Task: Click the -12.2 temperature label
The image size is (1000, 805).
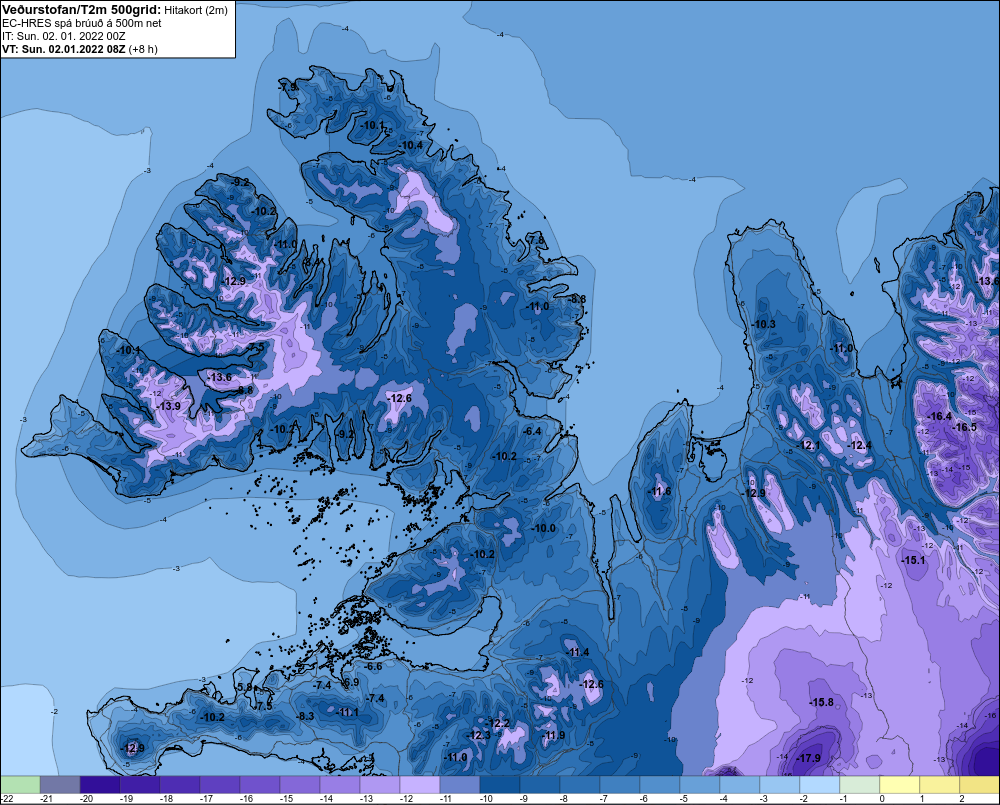Action: (x=499, y=723)
